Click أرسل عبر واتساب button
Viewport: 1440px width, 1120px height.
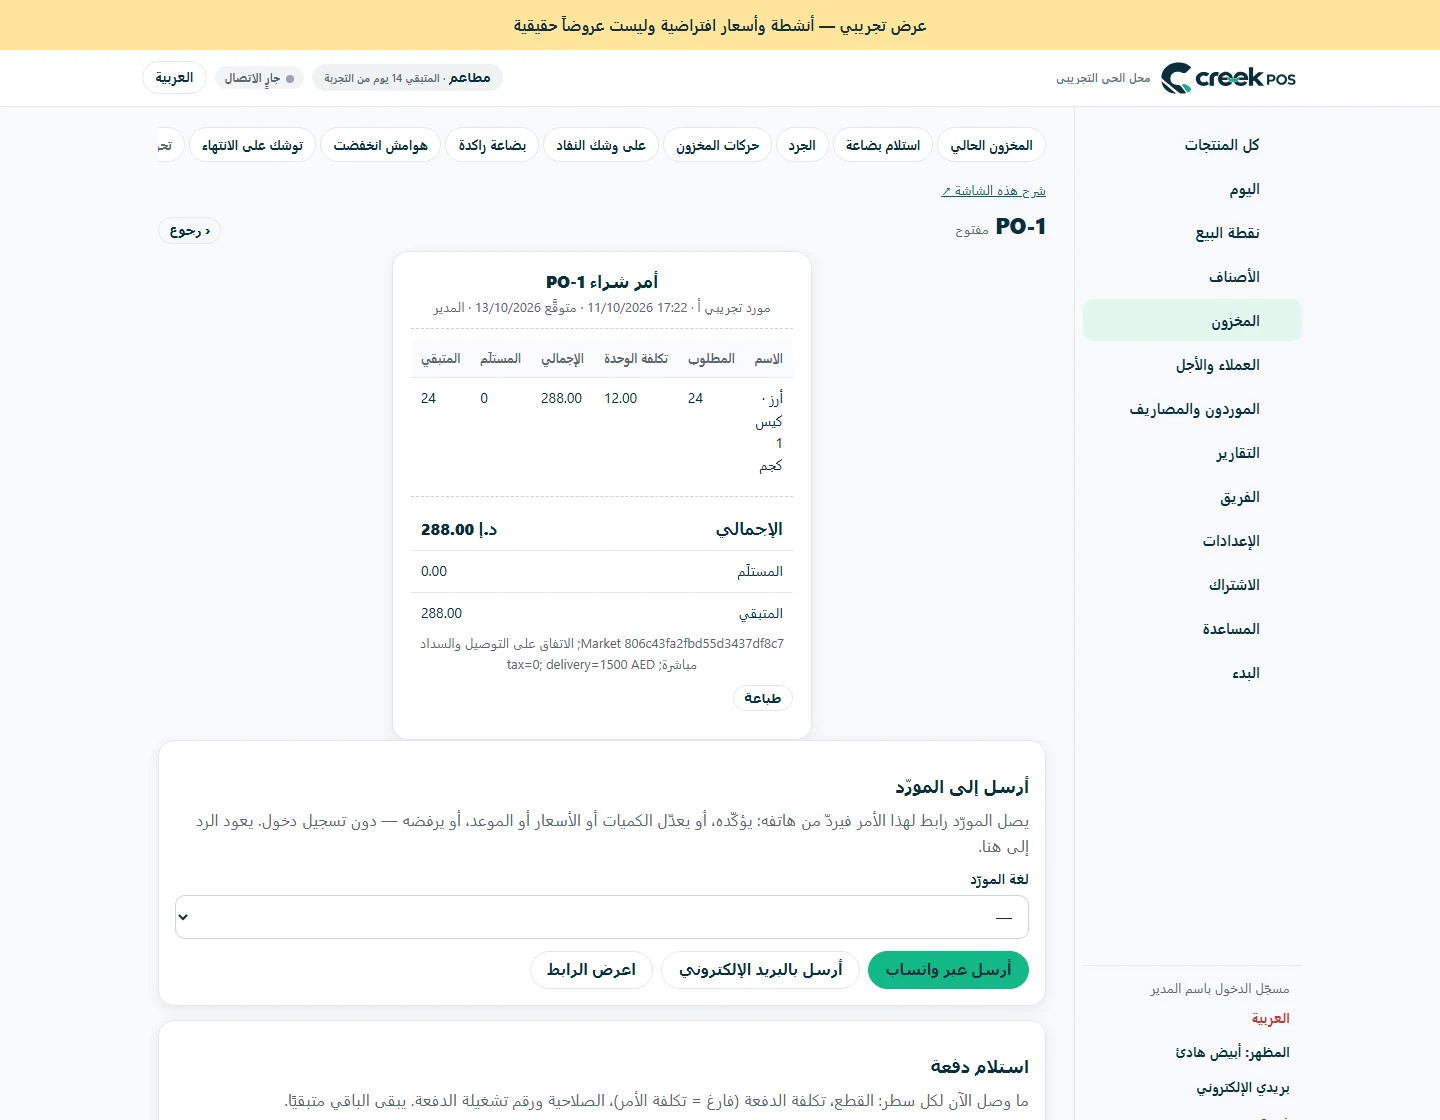pyautogui.click(x=948, y=970)
